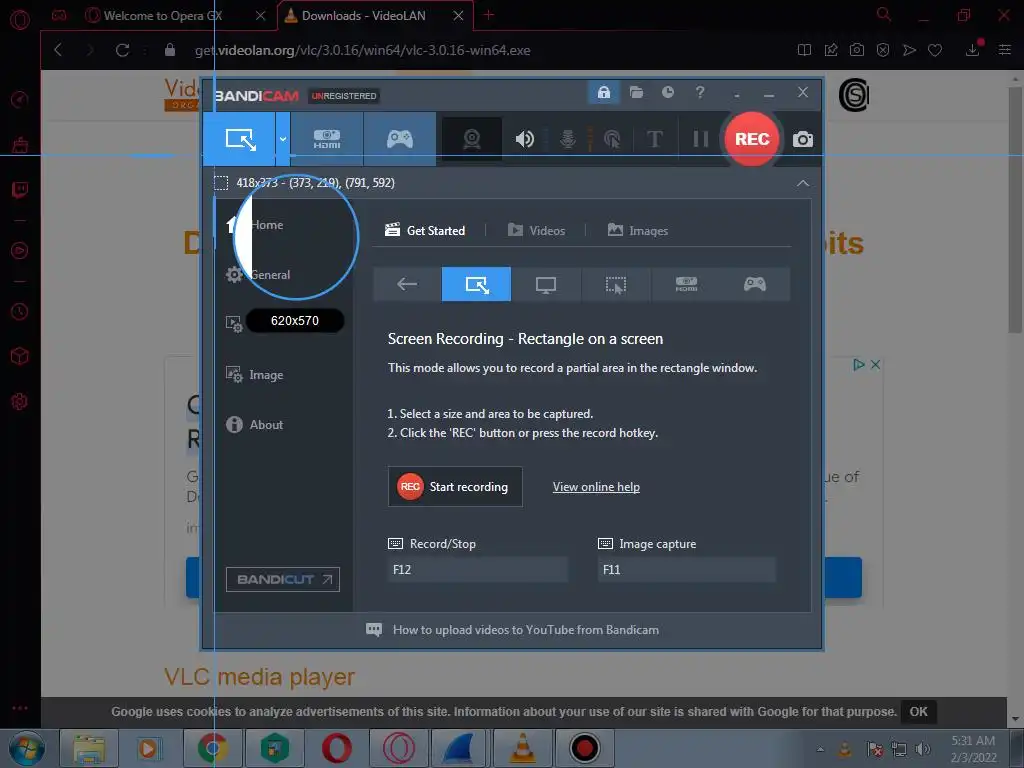Image resolution: width=1024 pixels, height=768 pixels.
Task: Open General settings in sidebar
Action: coord(259,274)
